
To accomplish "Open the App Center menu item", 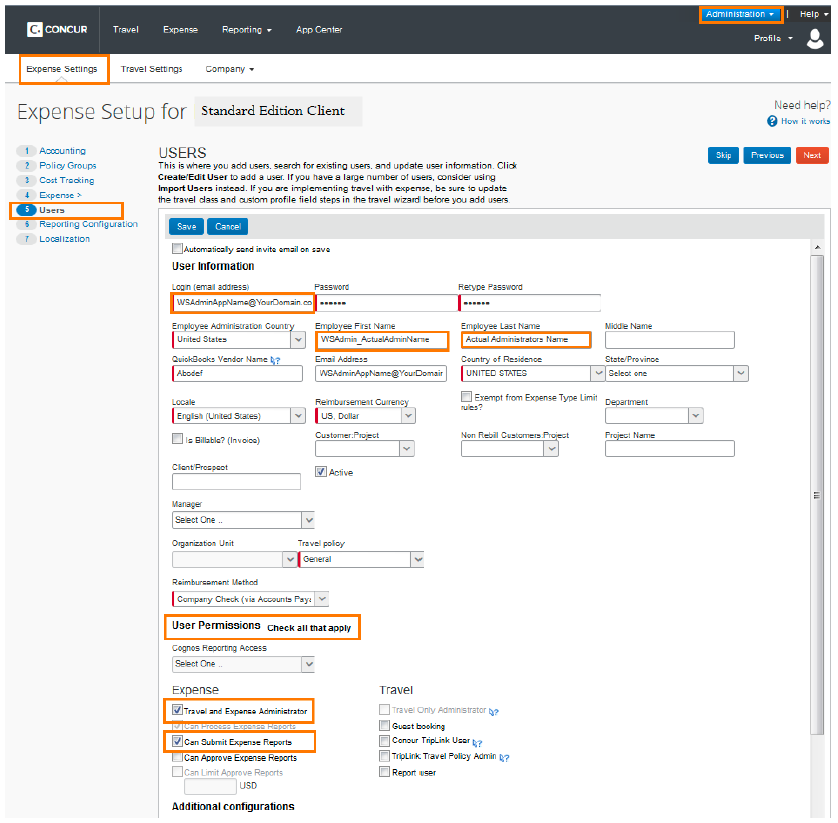I will 319,30.
